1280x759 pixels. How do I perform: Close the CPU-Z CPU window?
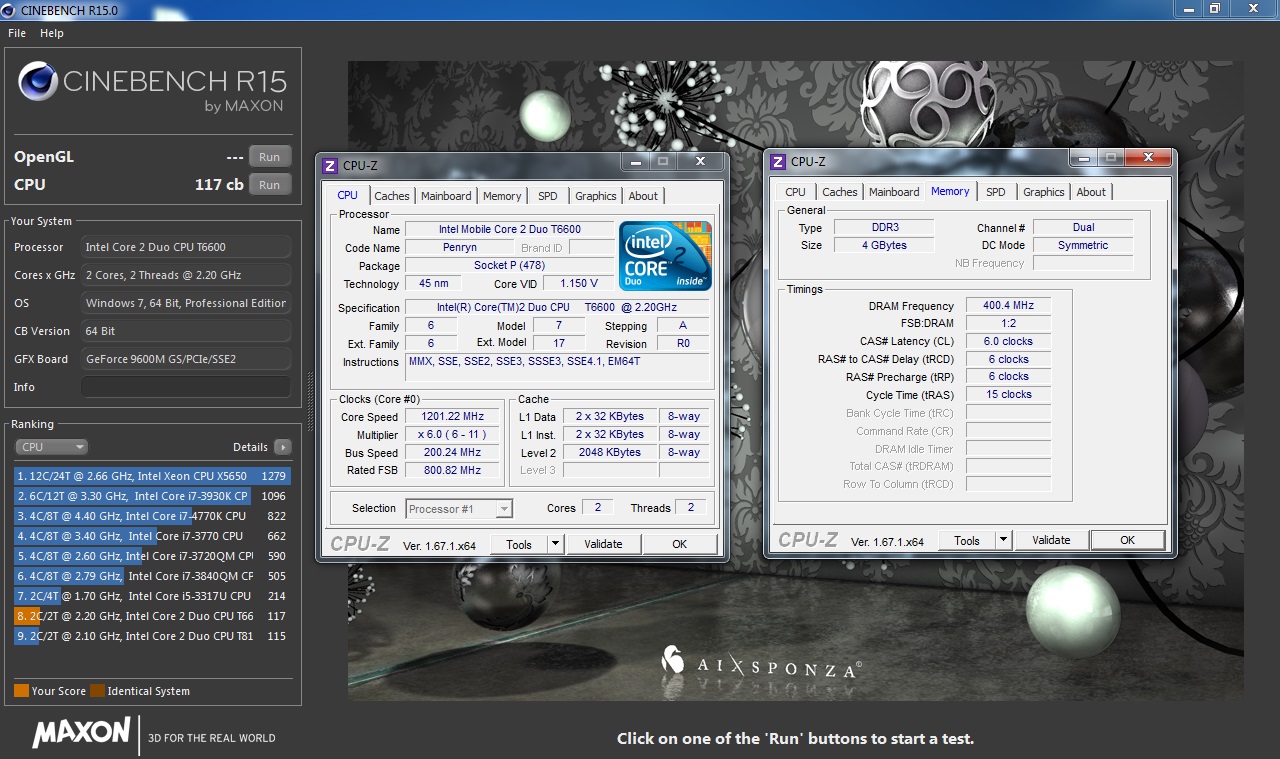(x=700, y=161)
